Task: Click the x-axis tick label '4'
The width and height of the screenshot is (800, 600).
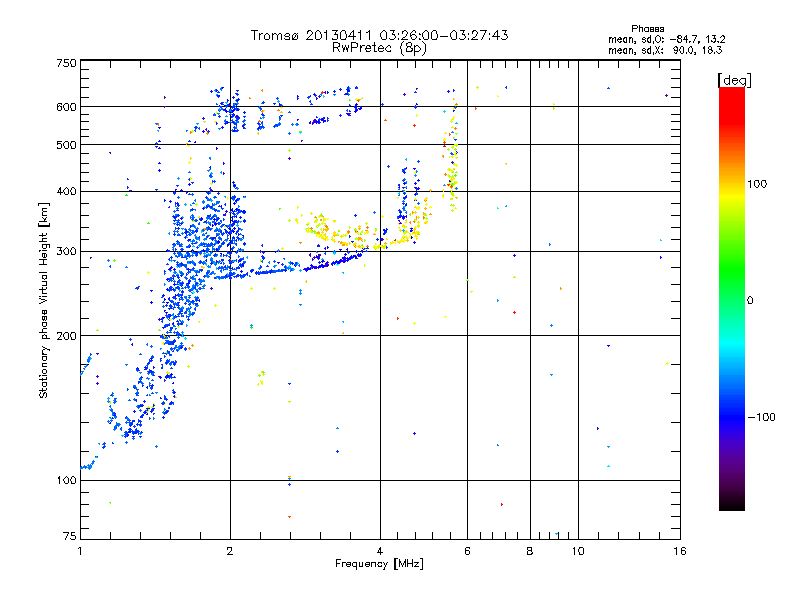Action: [380, 551]
